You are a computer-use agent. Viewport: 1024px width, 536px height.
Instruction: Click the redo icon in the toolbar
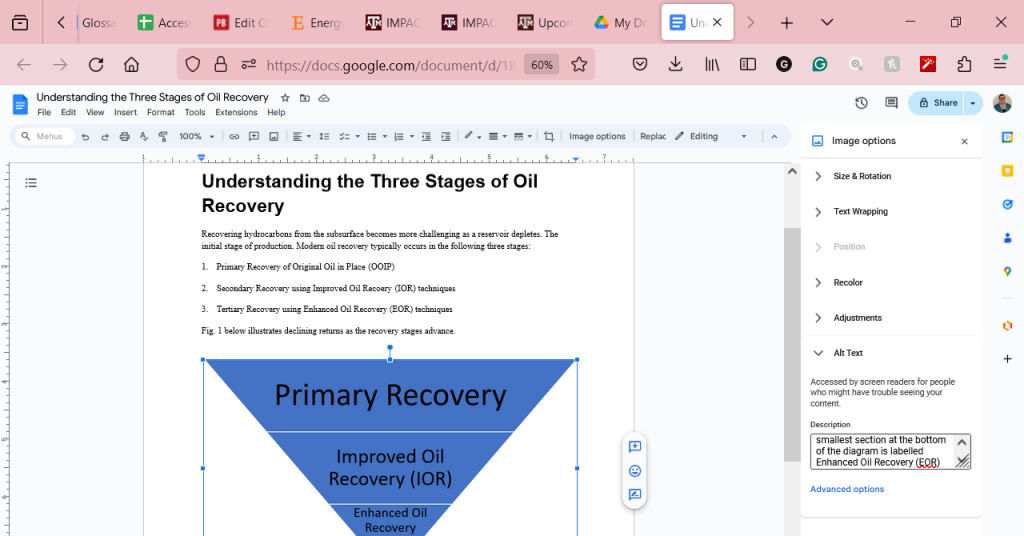(x=105, y=136)
